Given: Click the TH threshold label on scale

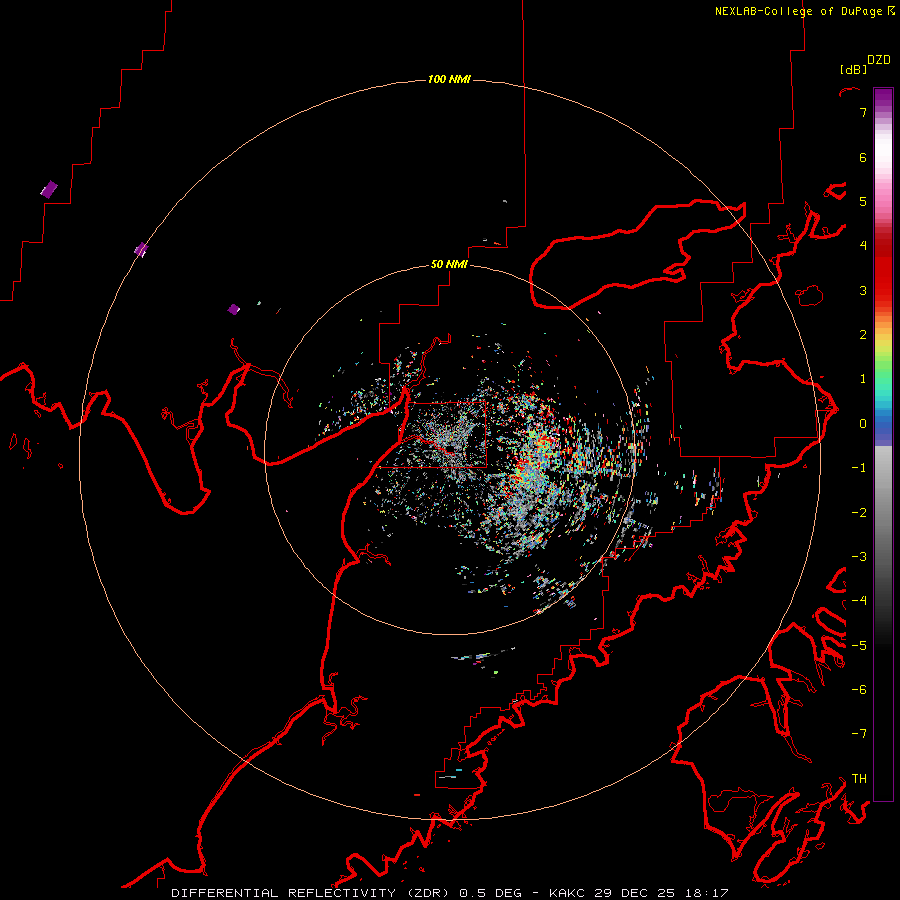Looking at the screenshot, I should (x=859, y=779).
